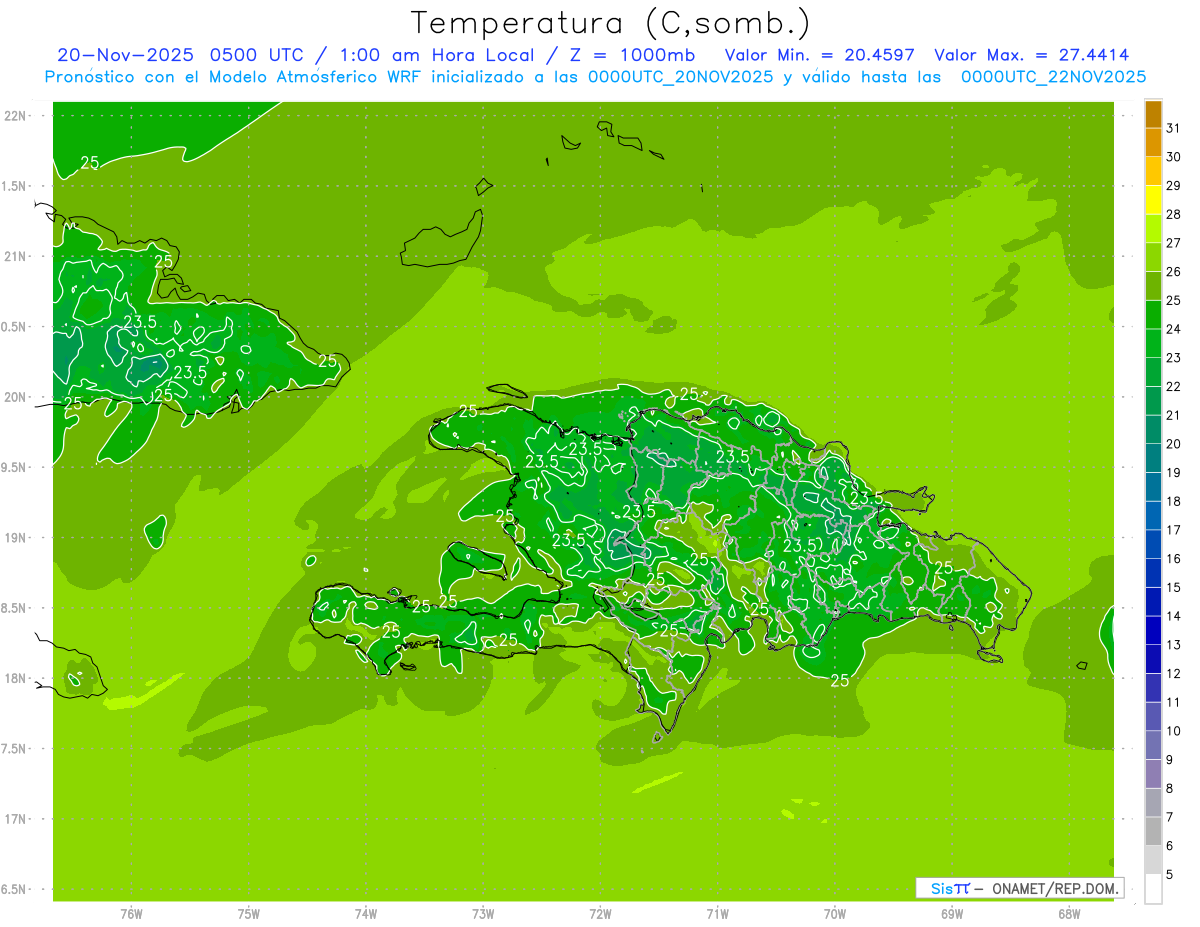Click the 20 value on the color scale

click(x=1174, y=444)
